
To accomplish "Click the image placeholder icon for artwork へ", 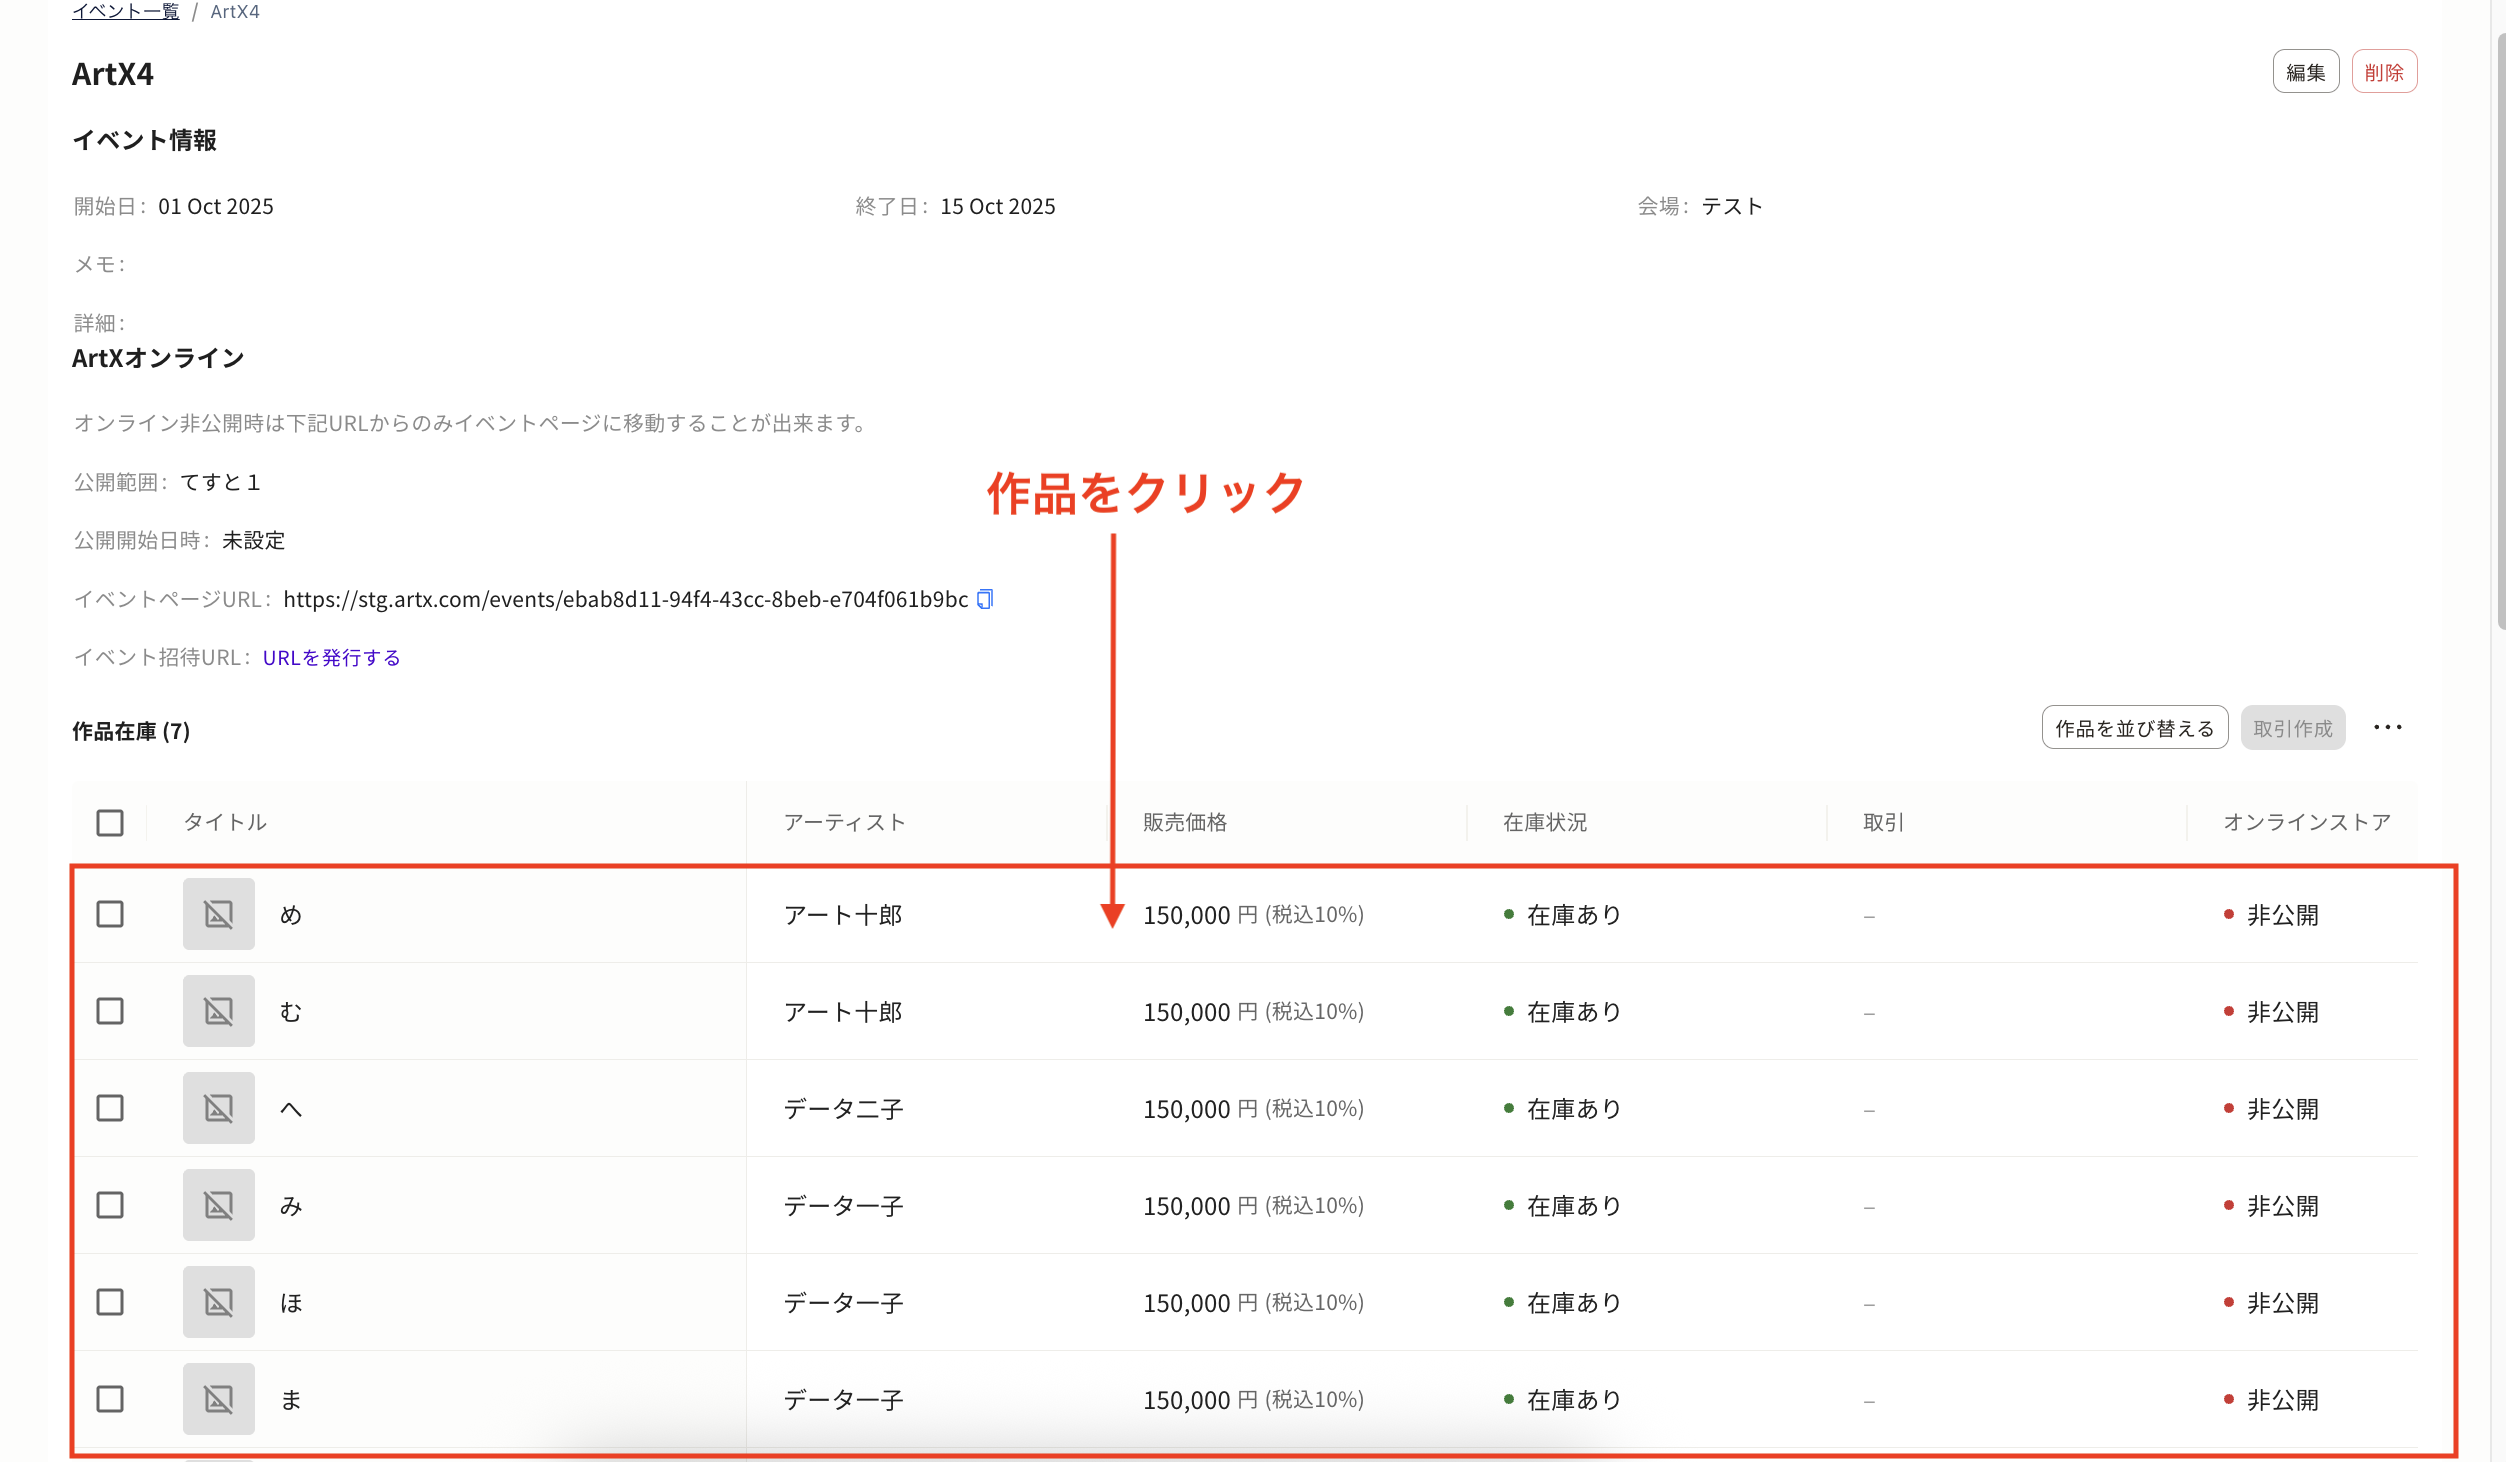I will 218,1107.
